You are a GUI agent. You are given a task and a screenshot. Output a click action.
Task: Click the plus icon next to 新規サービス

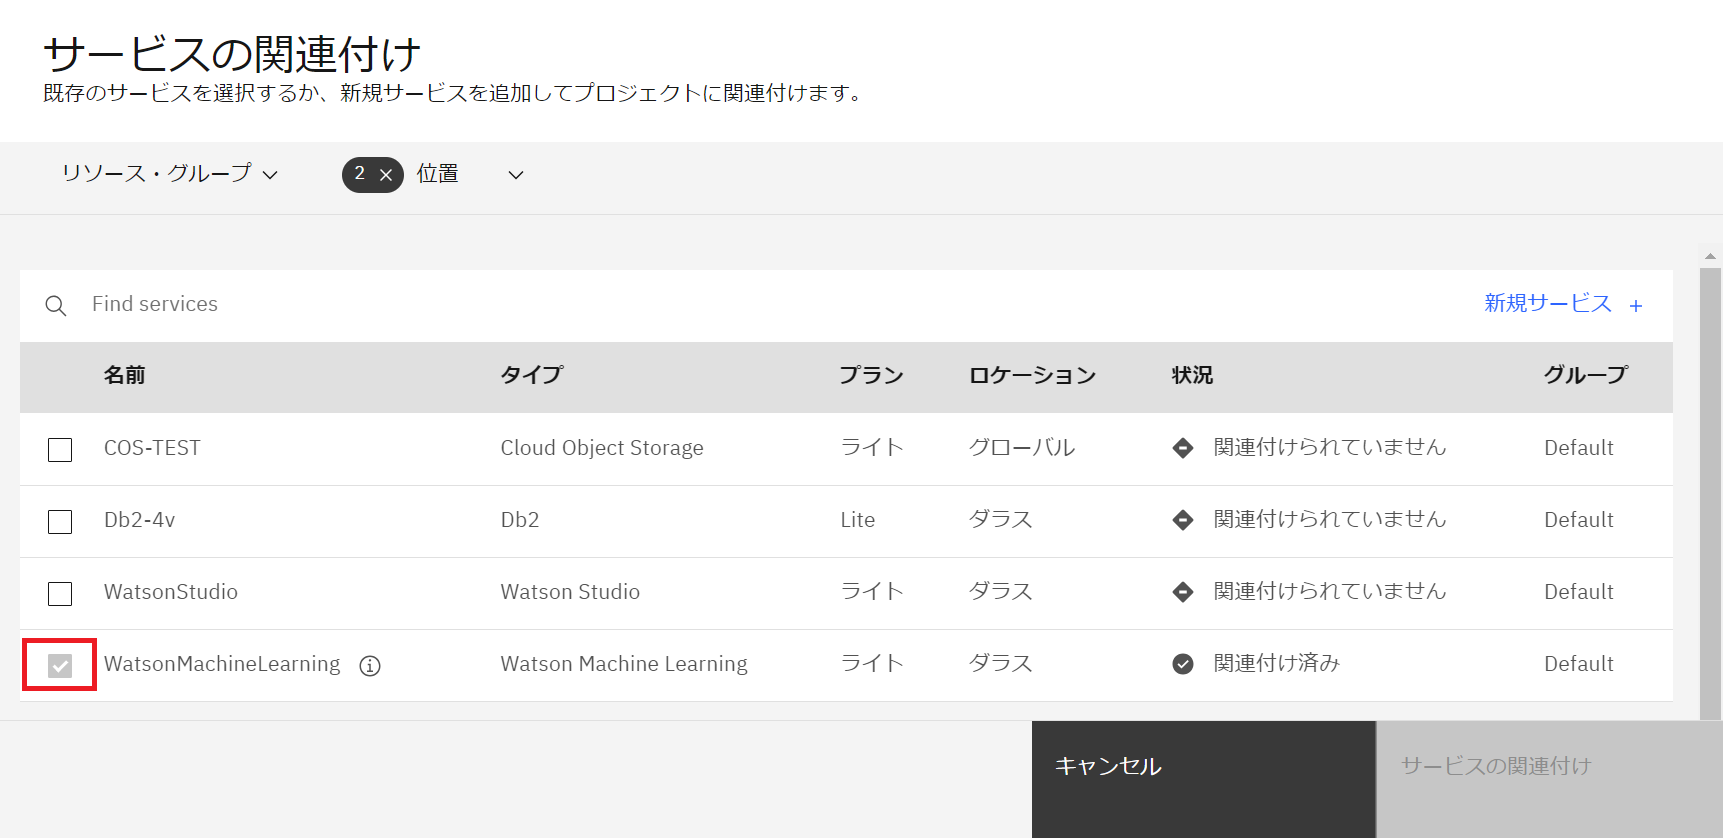click(1636, 306)
